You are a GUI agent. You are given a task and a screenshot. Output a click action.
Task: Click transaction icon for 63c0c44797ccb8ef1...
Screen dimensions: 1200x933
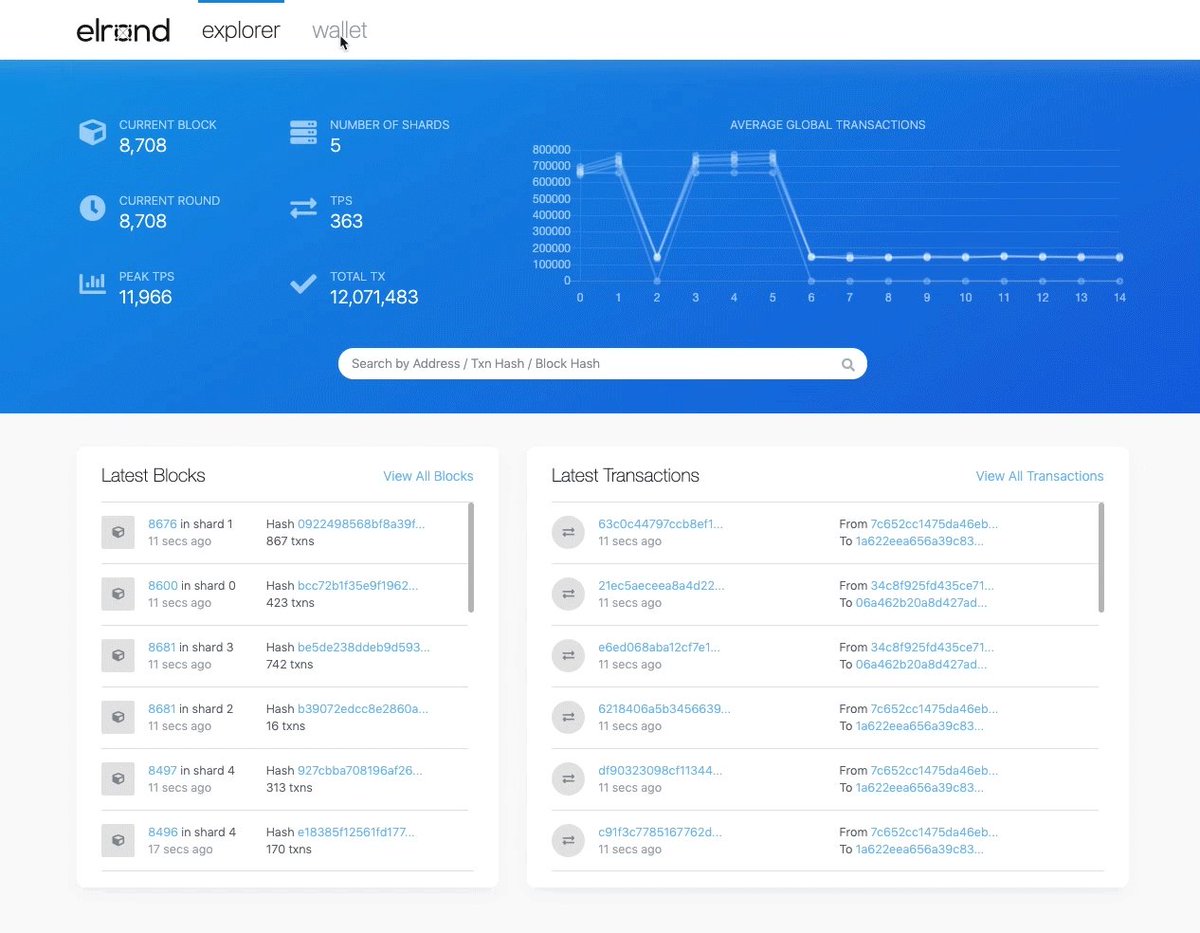(568, 532)
